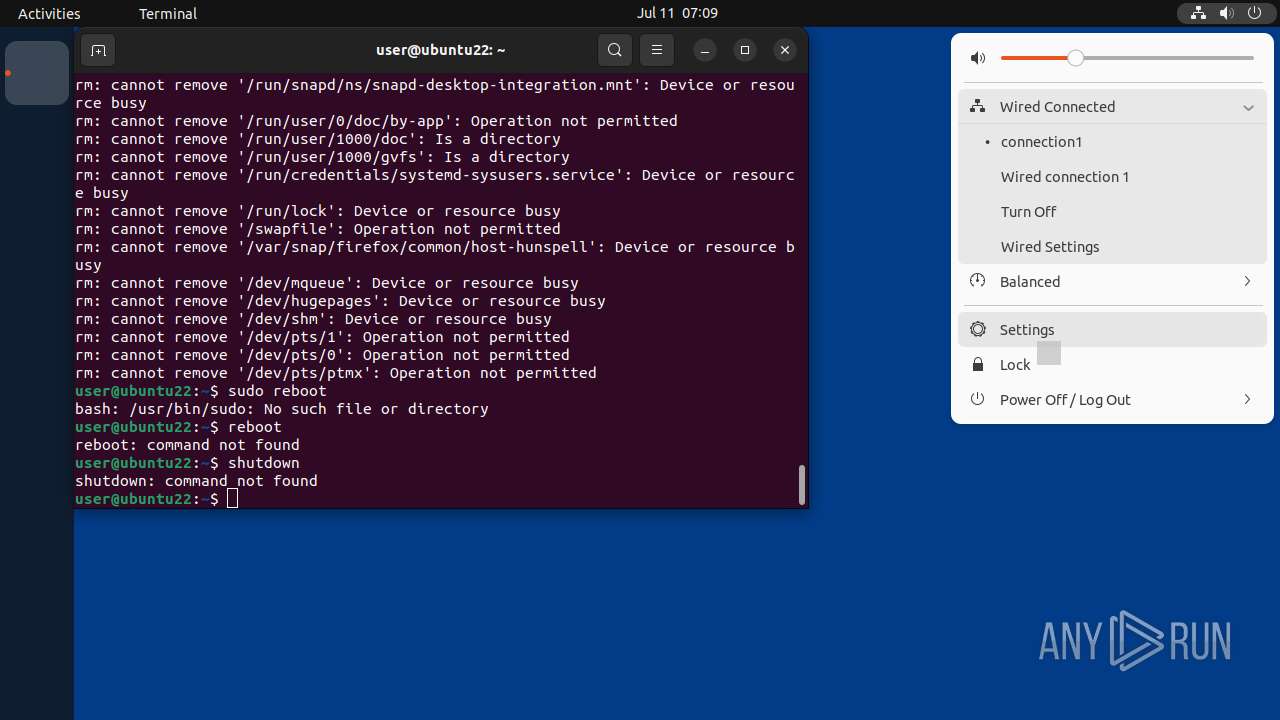Screen dimensions: 1280x720
Task: Click 'shutdown: command not found' line
Action: click(196, 481)
